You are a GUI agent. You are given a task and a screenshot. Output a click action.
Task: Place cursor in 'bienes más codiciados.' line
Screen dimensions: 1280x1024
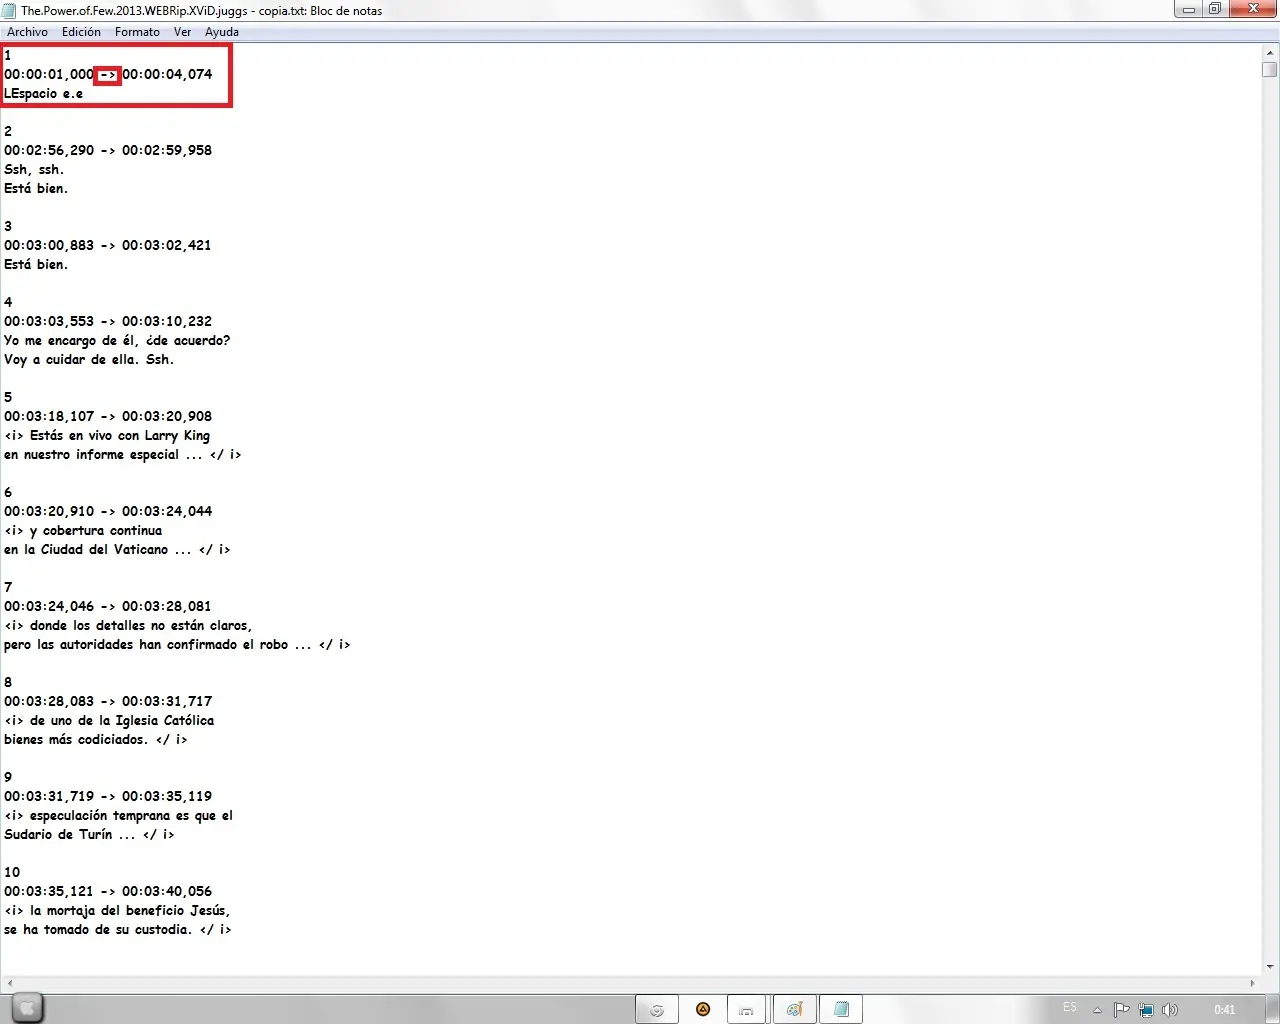click(96, 740)
